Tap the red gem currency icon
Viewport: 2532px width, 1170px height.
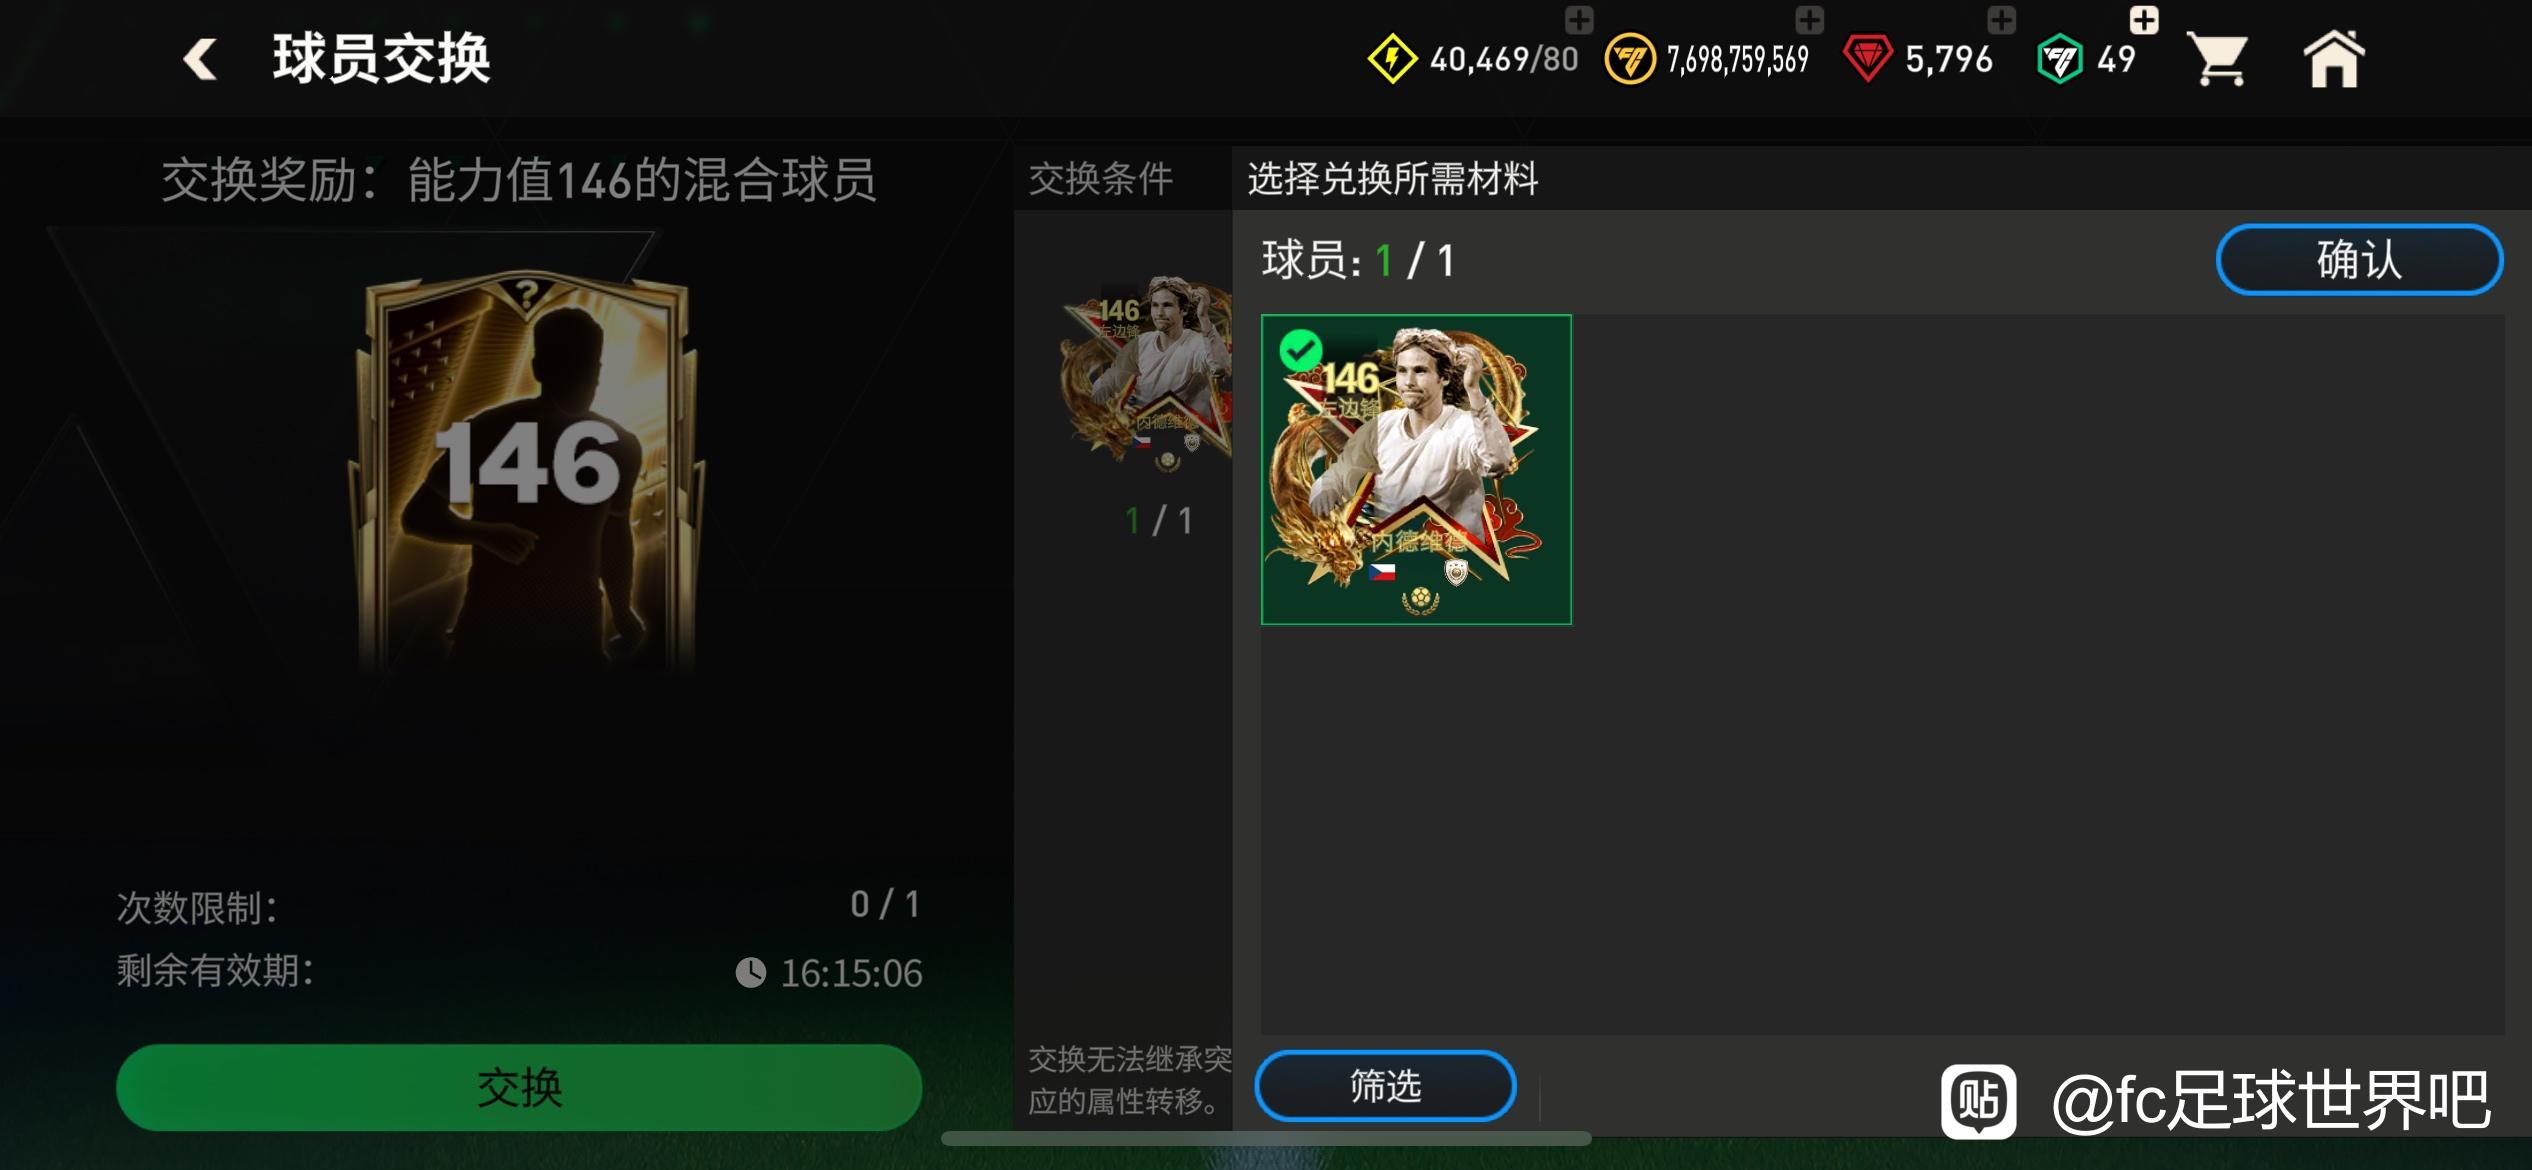pyautogui.click(x=1867, y=59)
